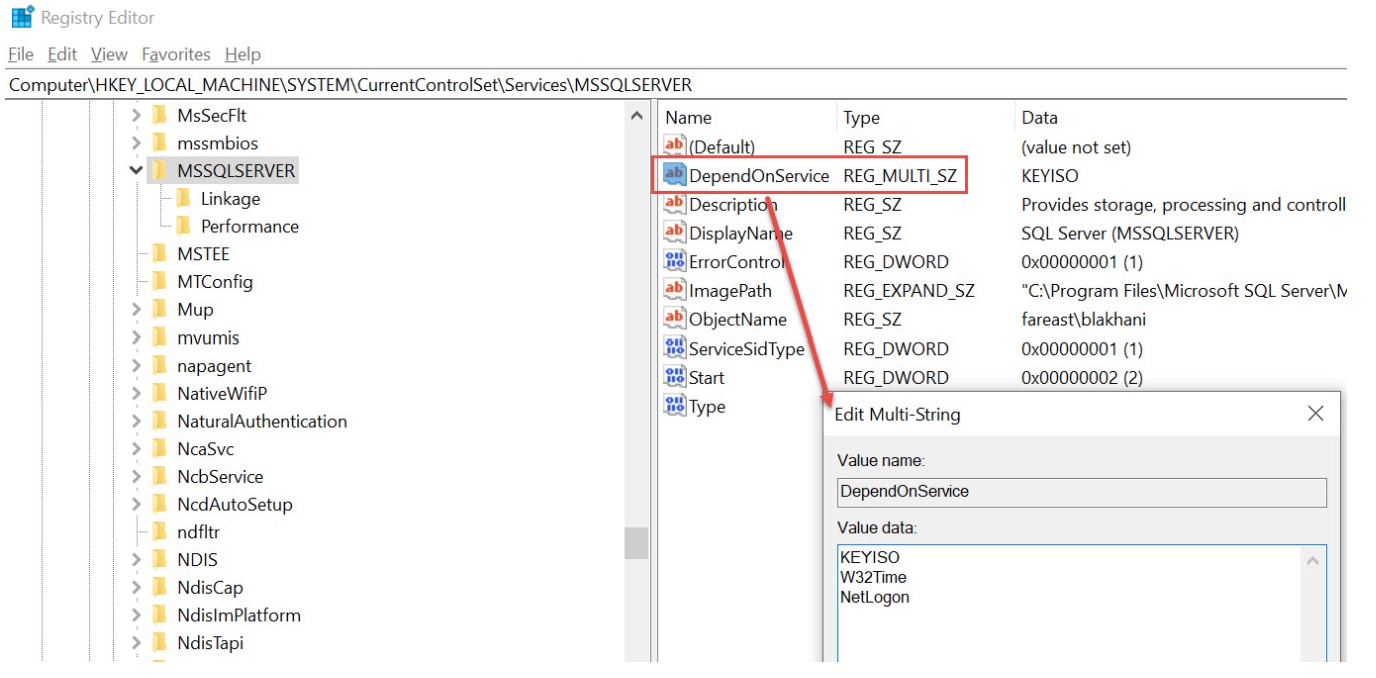
Task: Expand the mvumis tree node
Action: coord(136,338)
